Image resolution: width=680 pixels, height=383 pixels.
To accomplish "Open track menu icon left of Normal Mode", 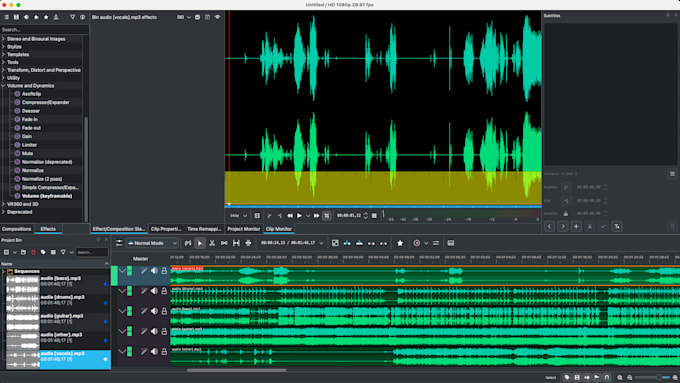I will tap(119, 243).
